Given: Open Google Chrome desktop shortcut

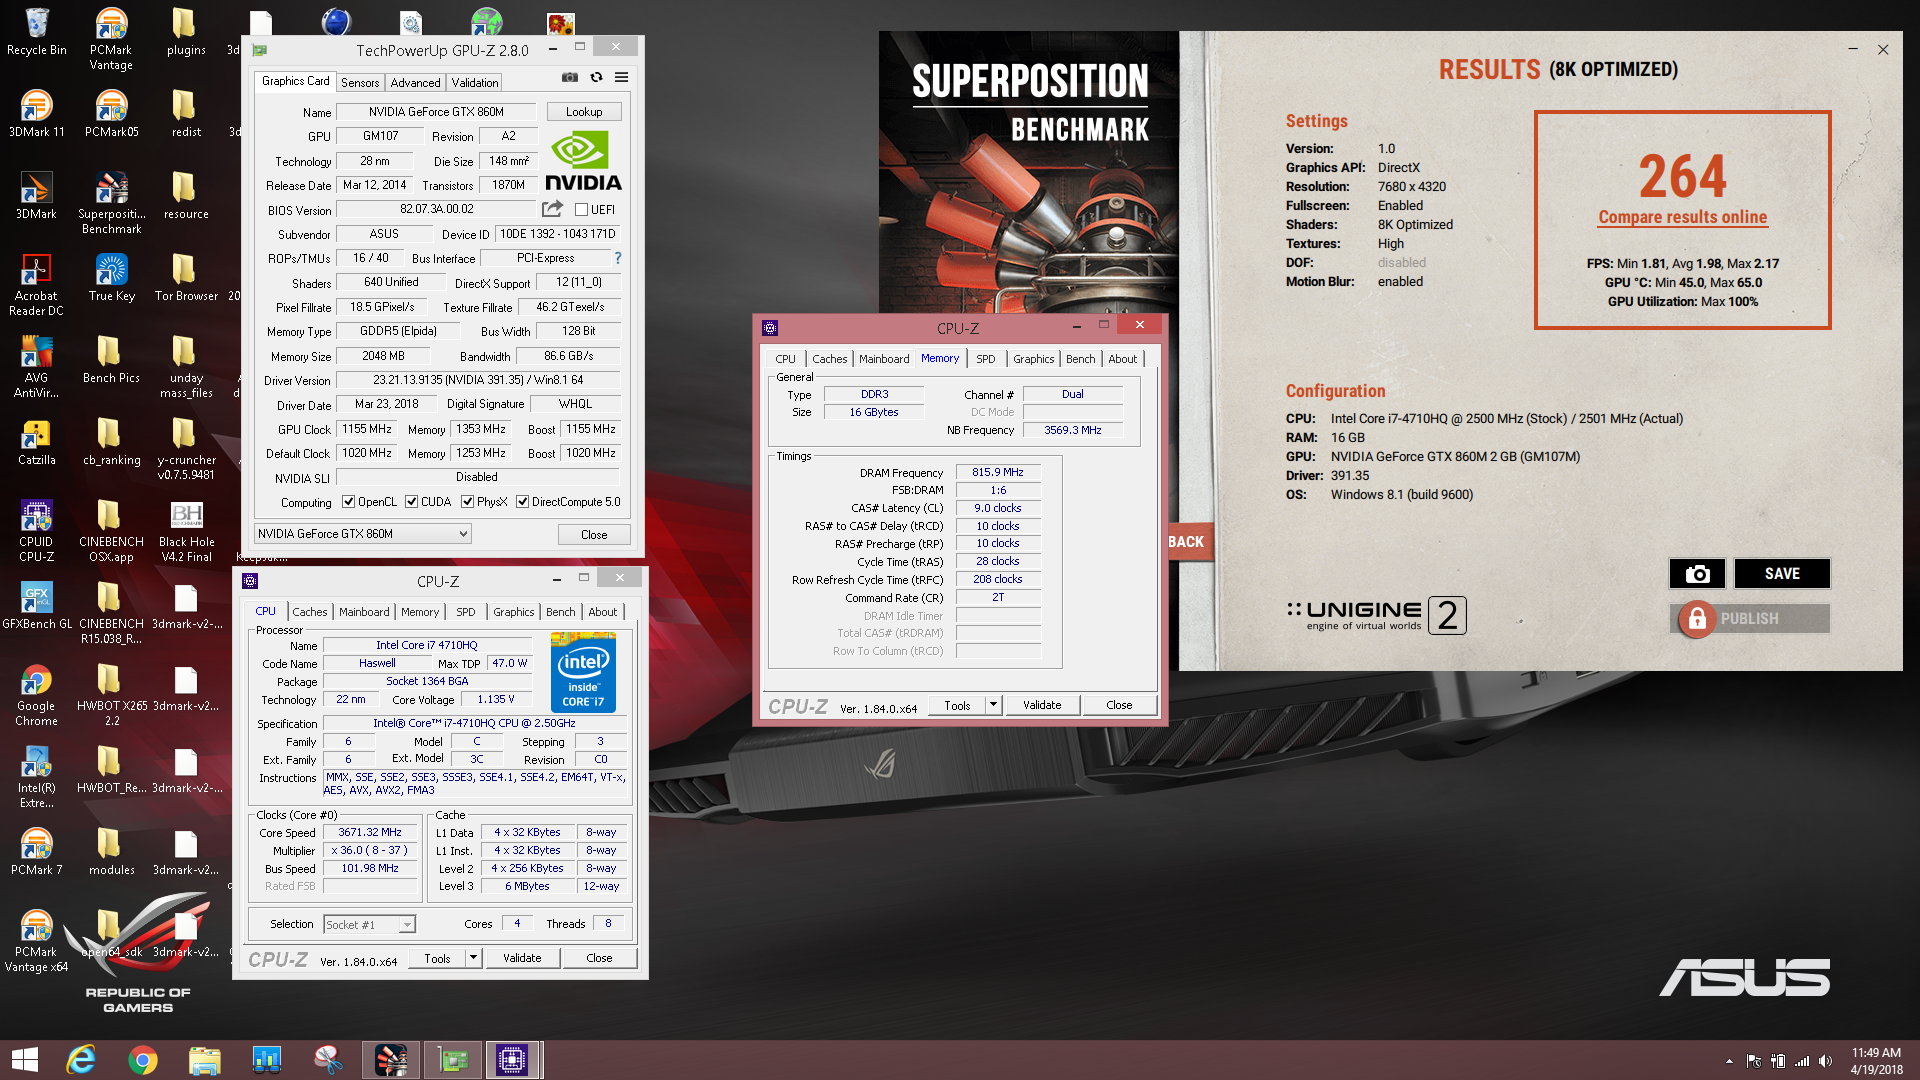Looking at the screenshot, I should 37,695.
